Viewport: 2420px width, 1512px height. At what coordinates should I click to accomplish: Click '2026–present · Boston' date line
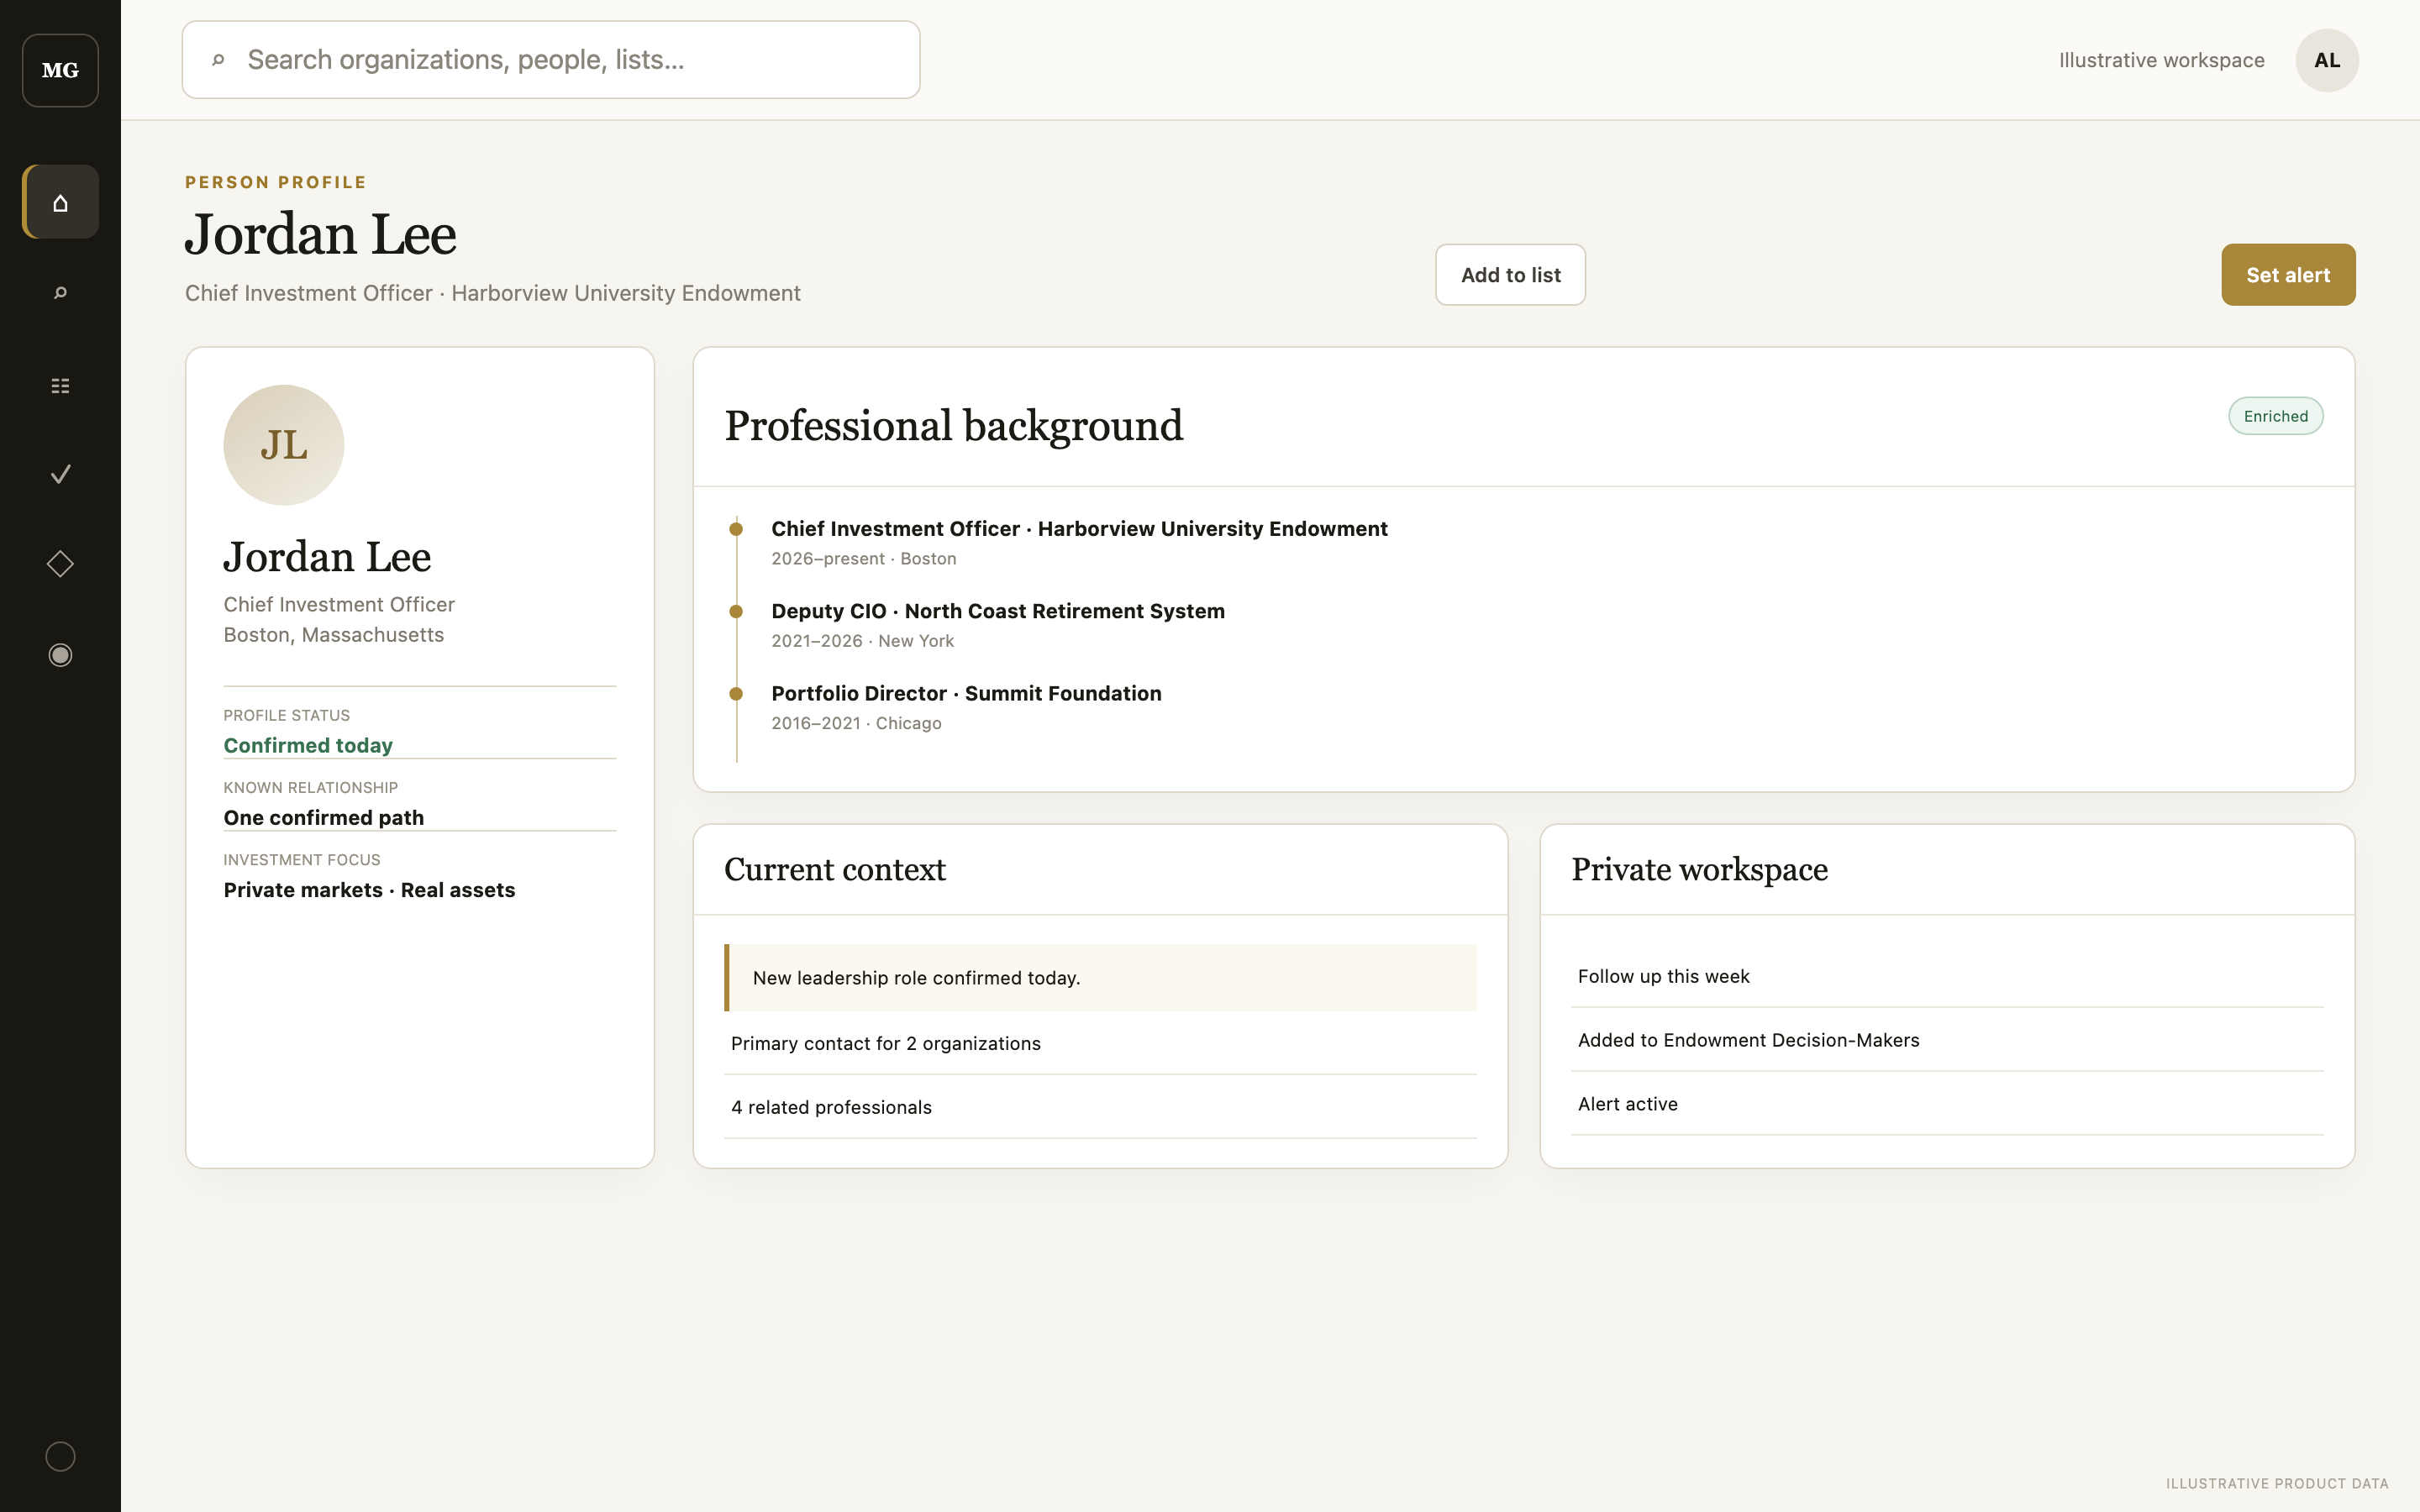pos(863,559)
